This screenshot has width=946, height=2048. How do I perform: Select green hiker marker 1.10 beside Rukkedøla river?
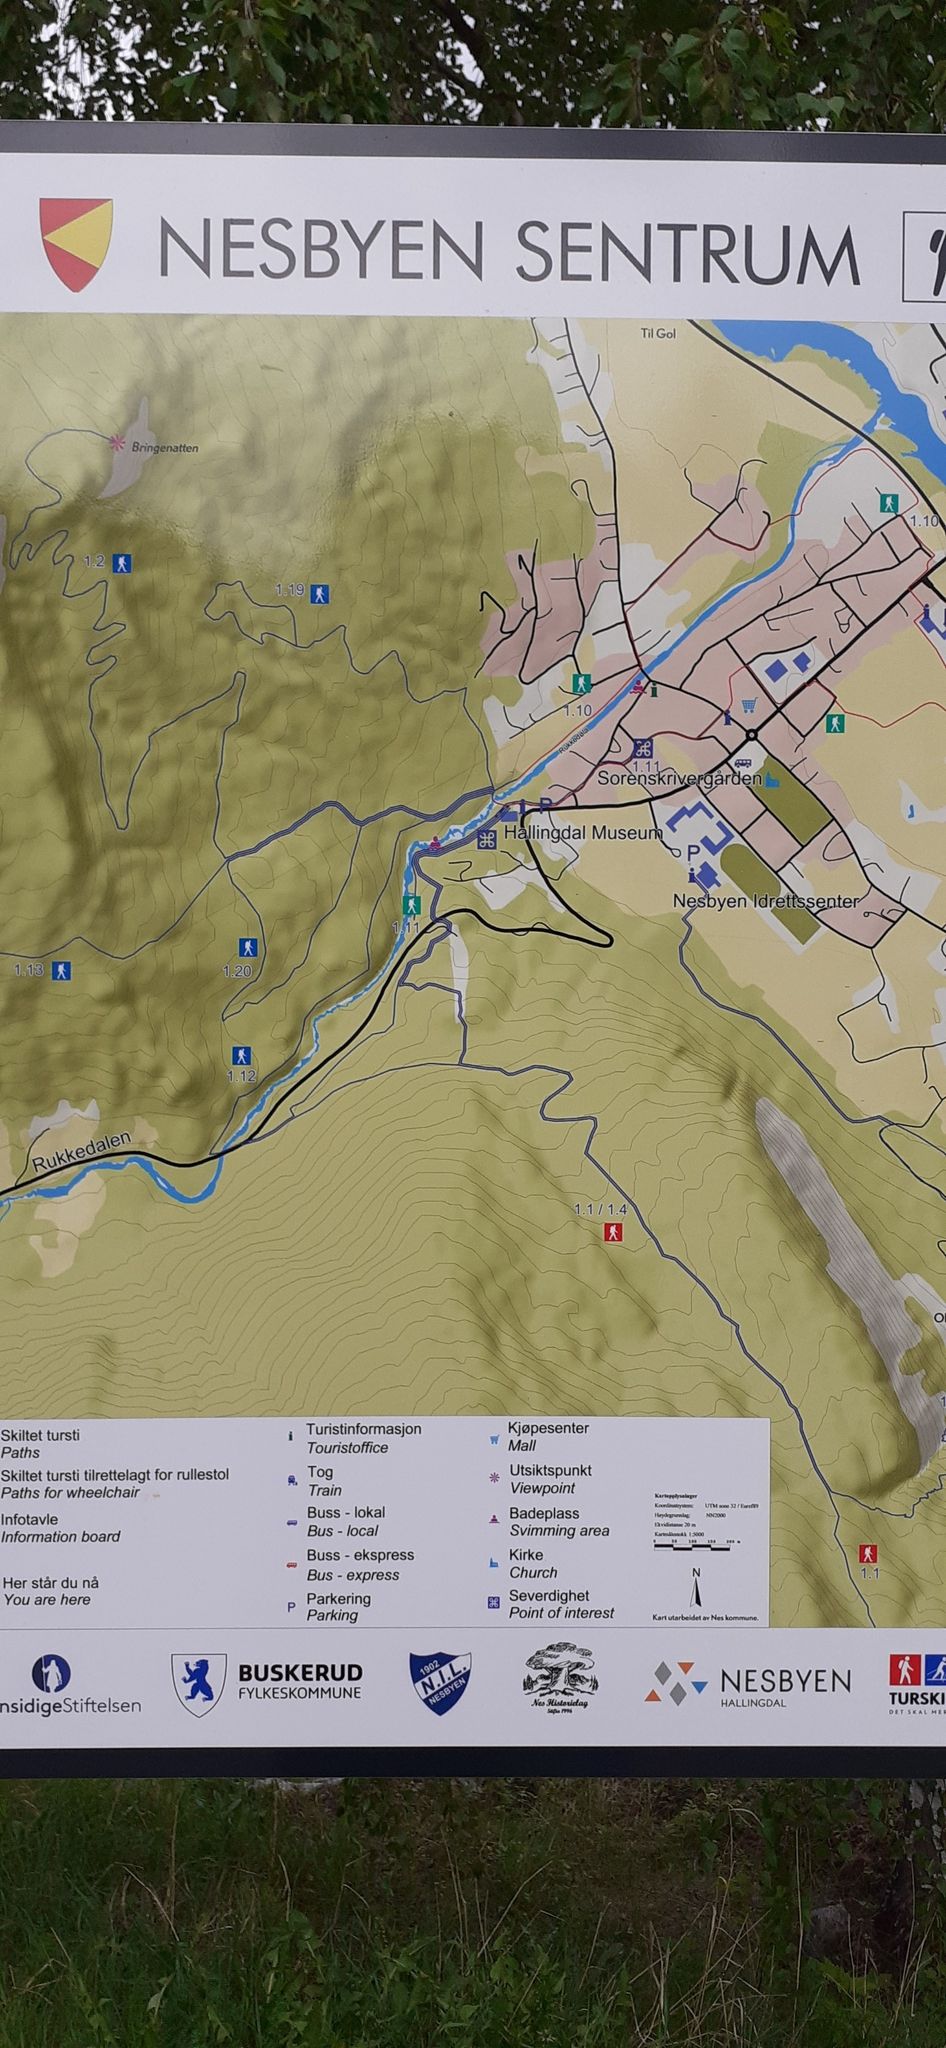[580, 683]
